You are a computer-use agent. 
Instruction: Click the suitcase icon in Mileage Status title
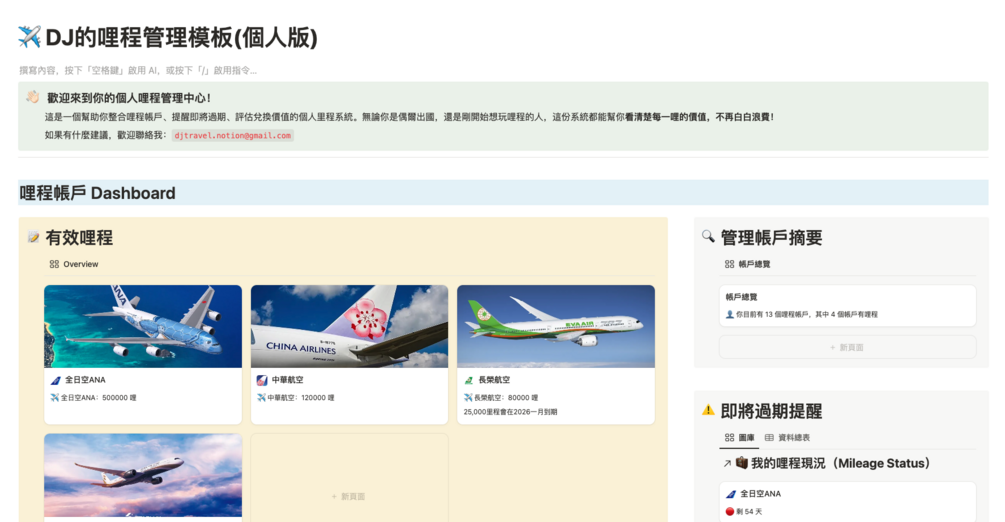[742, 462]
